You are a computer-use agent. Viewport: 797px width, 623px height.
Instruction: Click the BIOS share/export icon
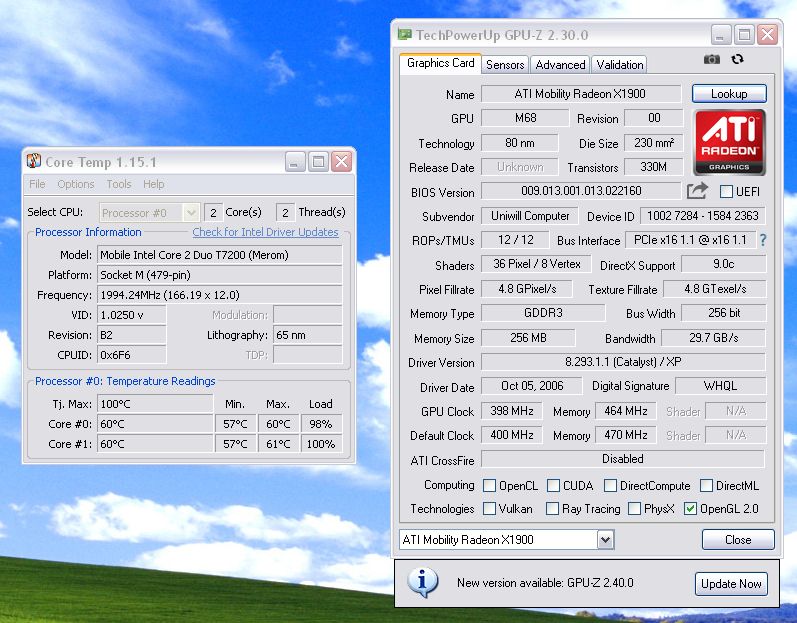(x=697, y=191)
